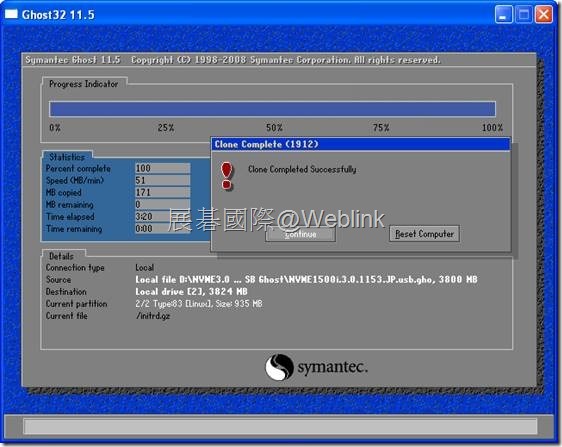Click the 50% progress marker label
The width and height of the screenshot is (562, 447).
click(274, 128)
